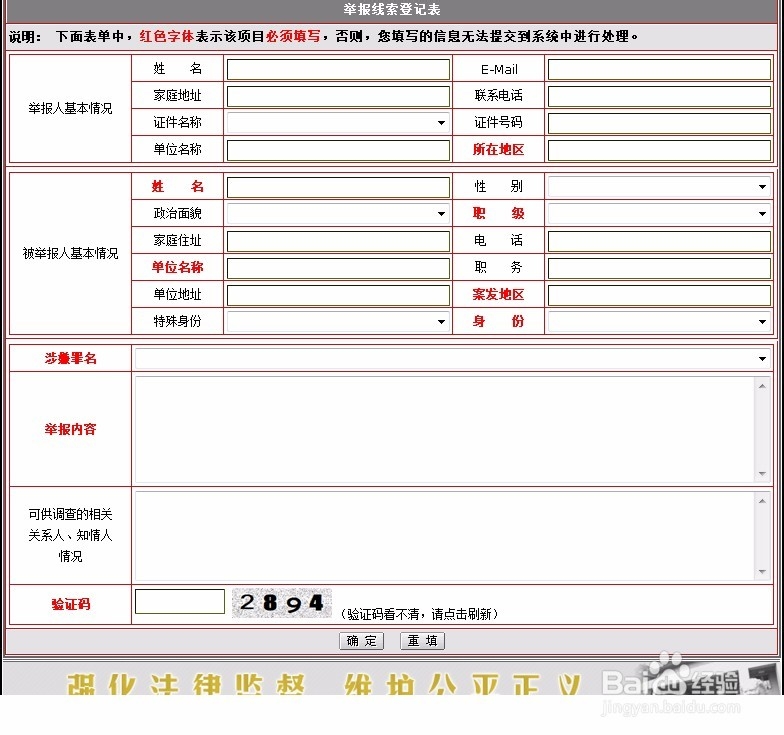
Task: Click the reported person's 姓名 field
Action: [x=338, y=188]
